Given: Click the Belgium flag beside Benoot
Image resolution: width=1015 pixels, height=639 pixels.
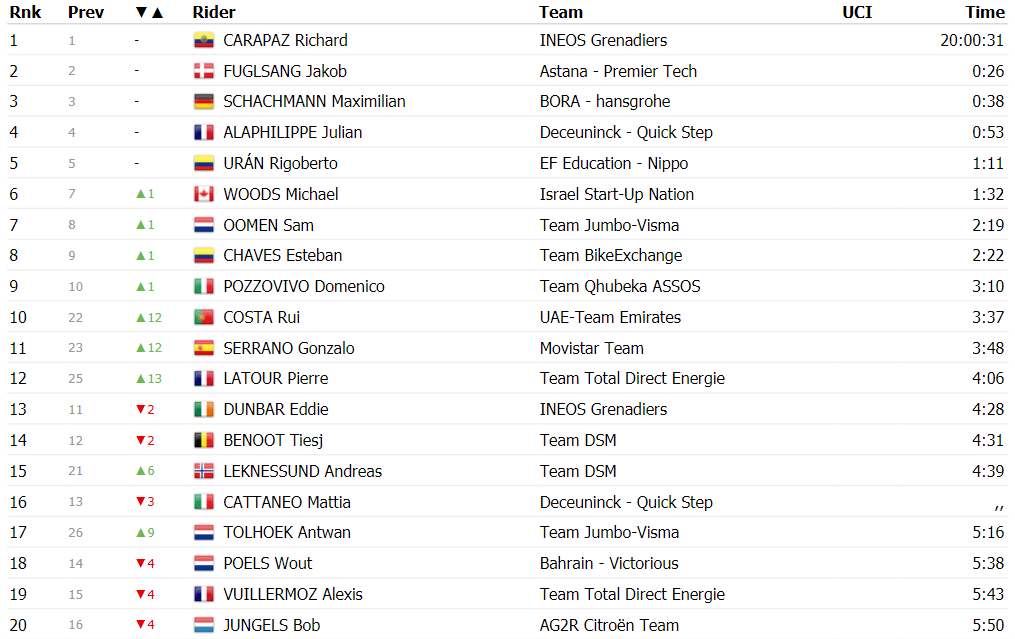Looking at the screenshot, I should coord(204,441).
